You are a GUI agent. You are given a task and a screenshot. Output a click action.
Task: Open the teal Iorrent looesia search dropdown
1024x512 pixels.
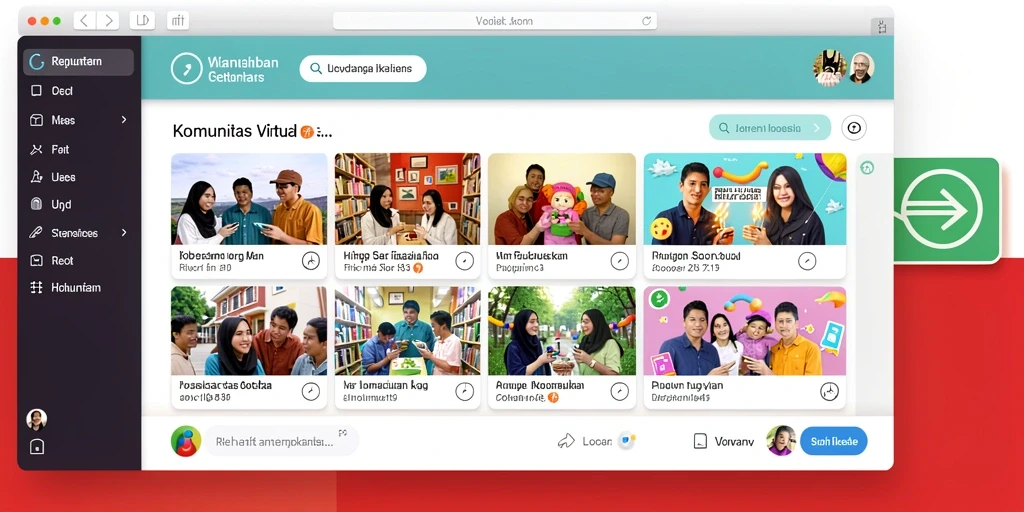pos(770,128)
